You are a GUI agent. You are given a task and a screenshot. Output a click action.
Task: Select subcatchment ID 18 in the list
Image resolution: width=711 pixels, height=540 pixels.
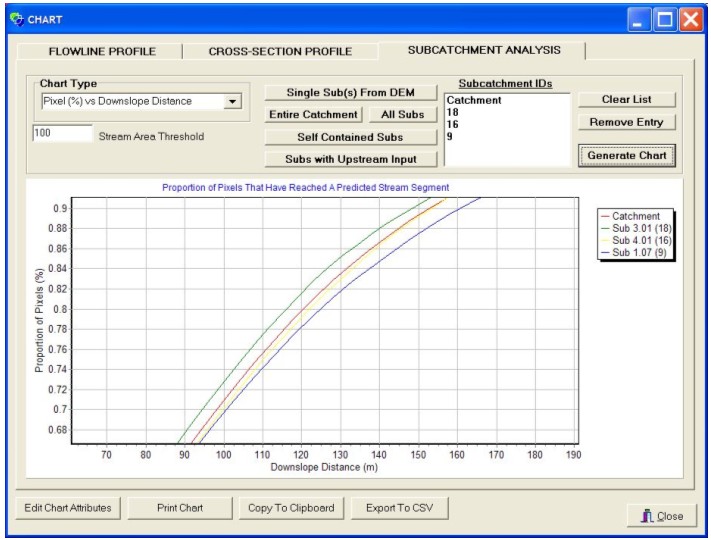(x=453, y=113)
